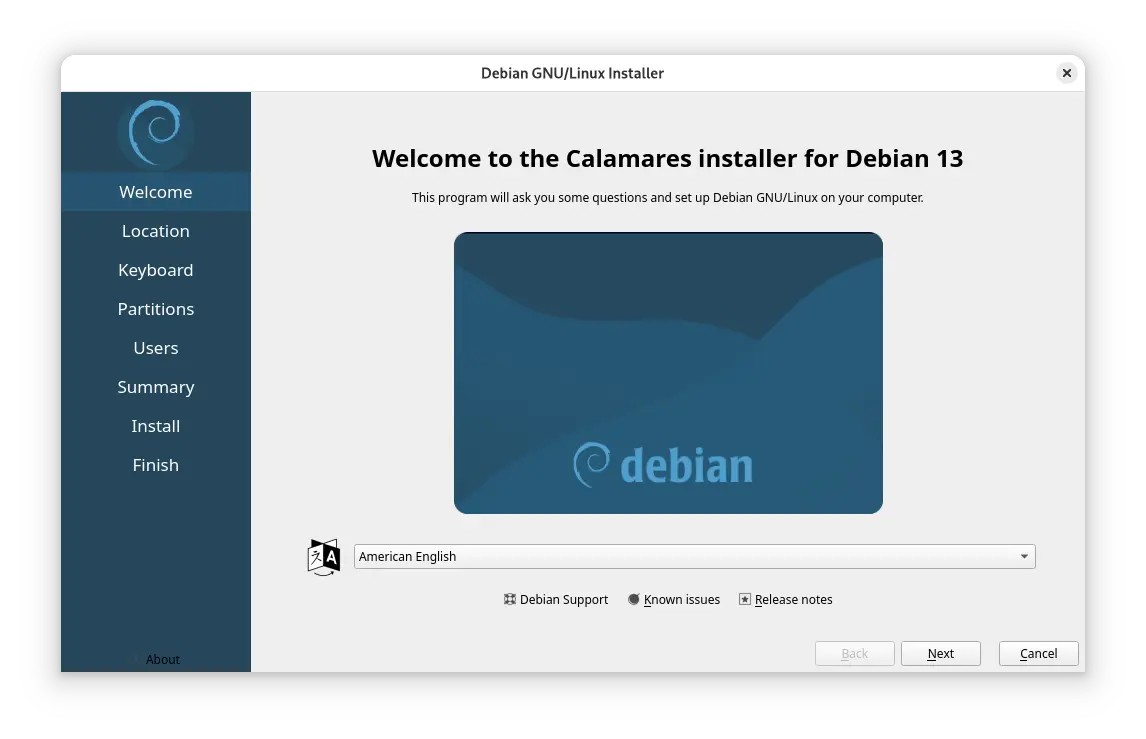Screen dimensions: 1146x739
Task: Close the Debian installer window
Action: coord(1067,73)
